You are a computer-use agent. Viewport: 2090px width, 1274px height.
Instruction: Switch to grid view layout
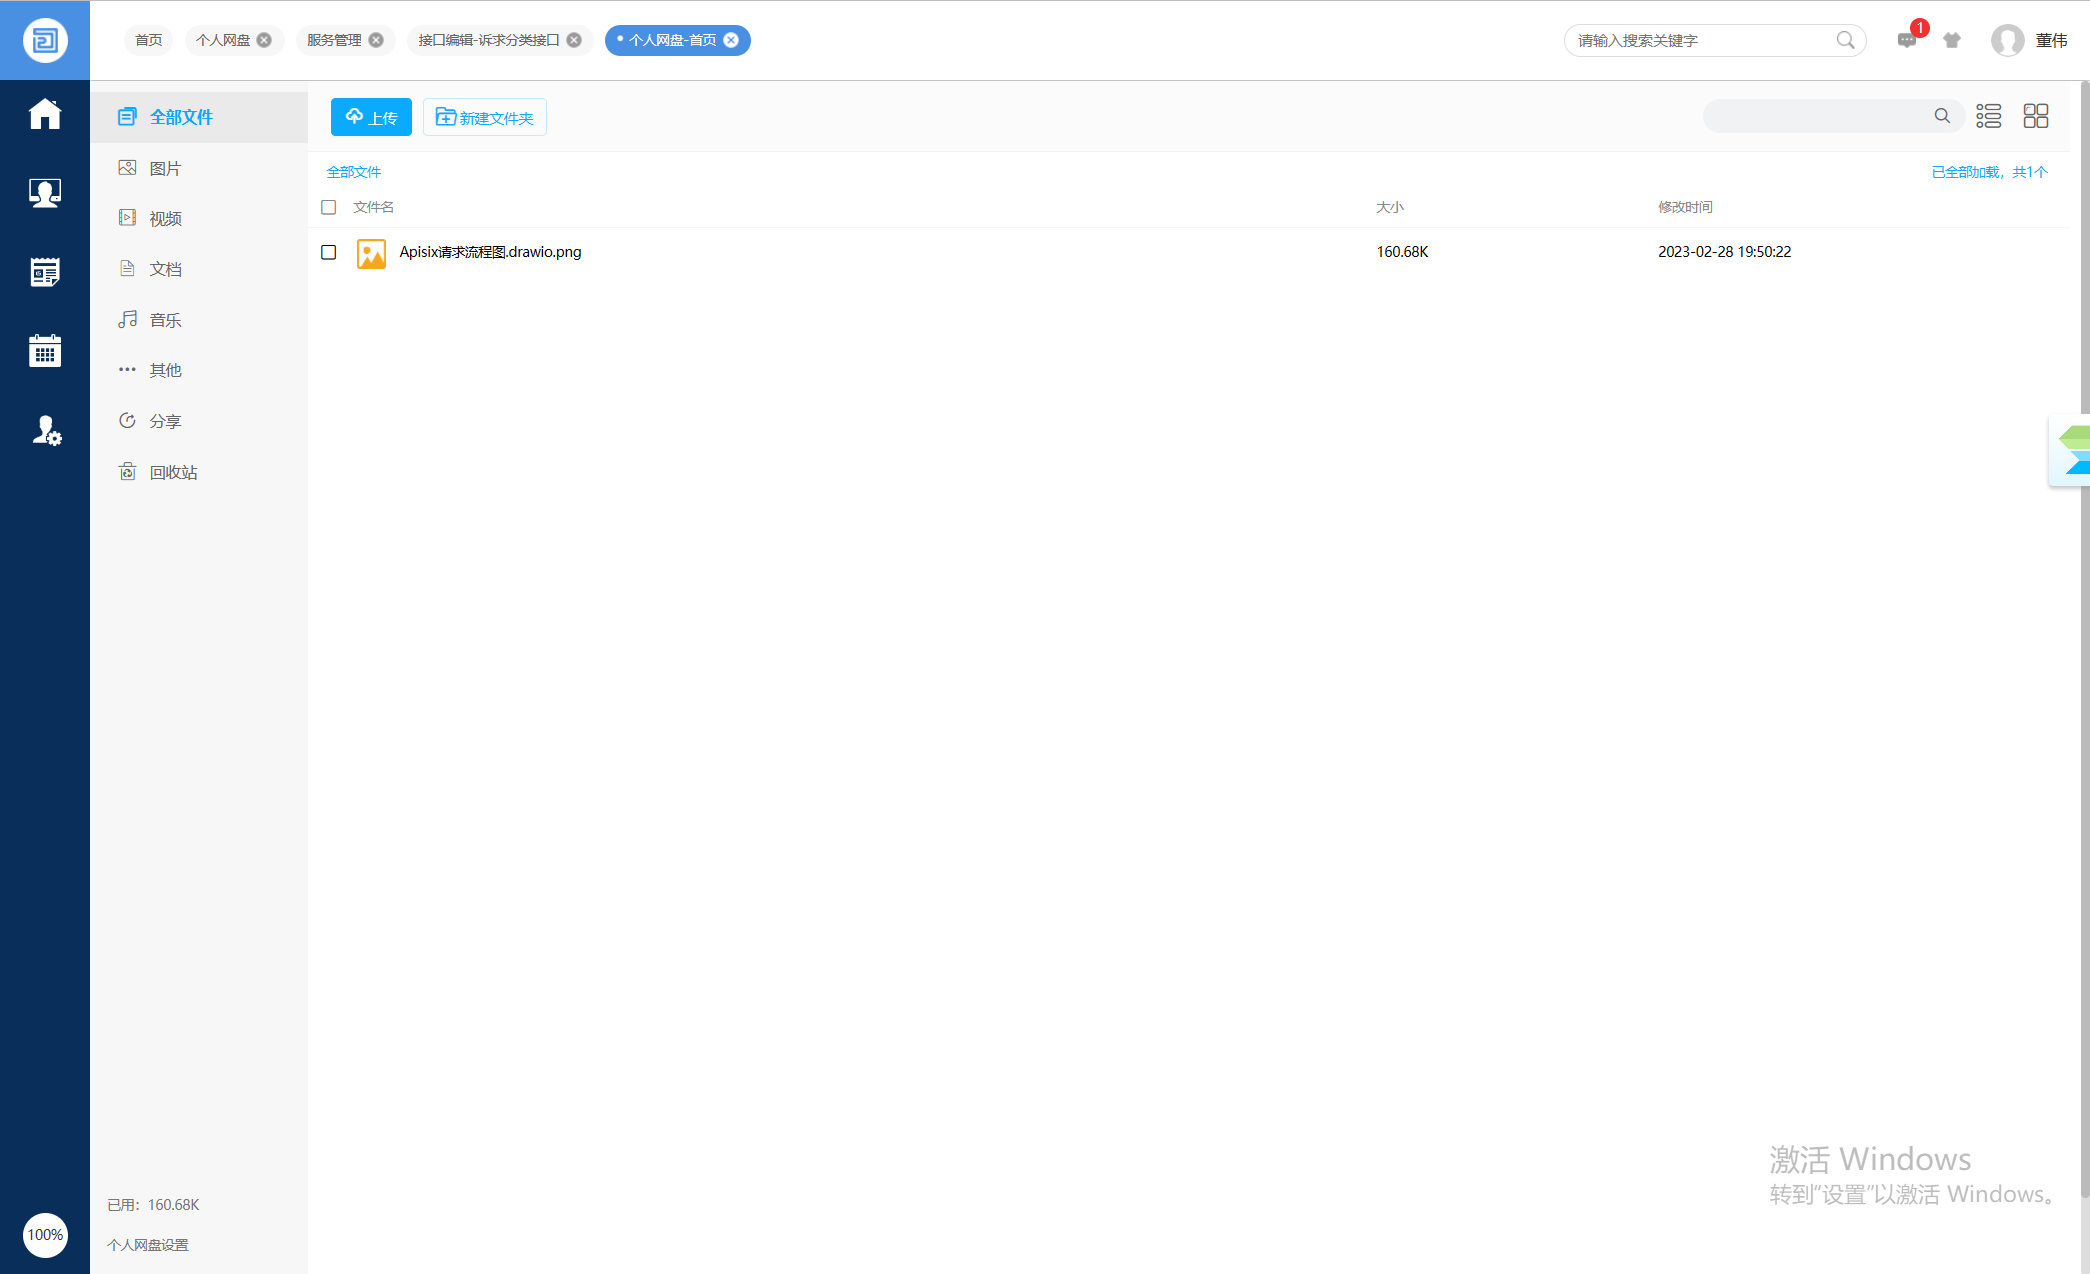(x=2035, y=116)
